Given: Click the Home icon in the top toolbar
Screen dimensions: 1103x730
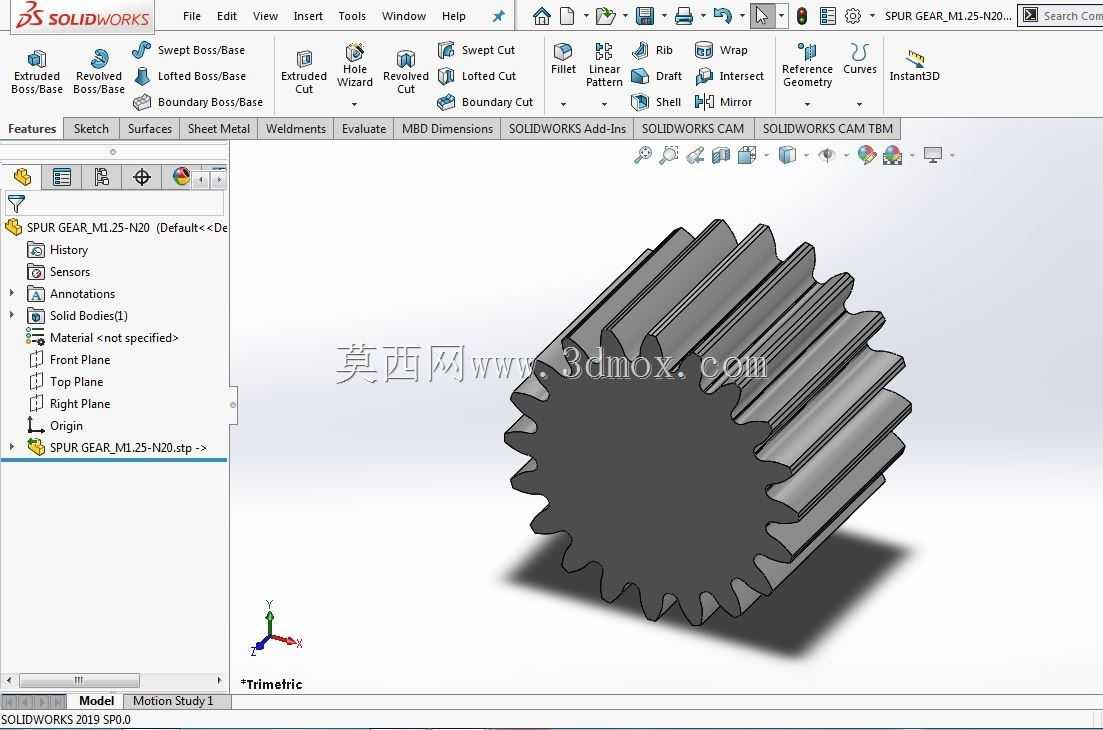Looking at the screenshot, I should 542,15.
